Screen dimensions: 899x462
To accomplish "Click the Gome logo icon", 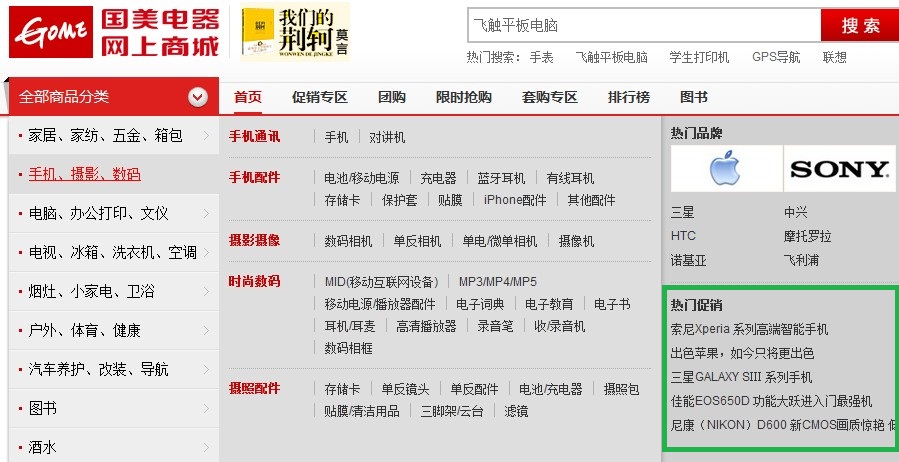I will pos(48,32).
